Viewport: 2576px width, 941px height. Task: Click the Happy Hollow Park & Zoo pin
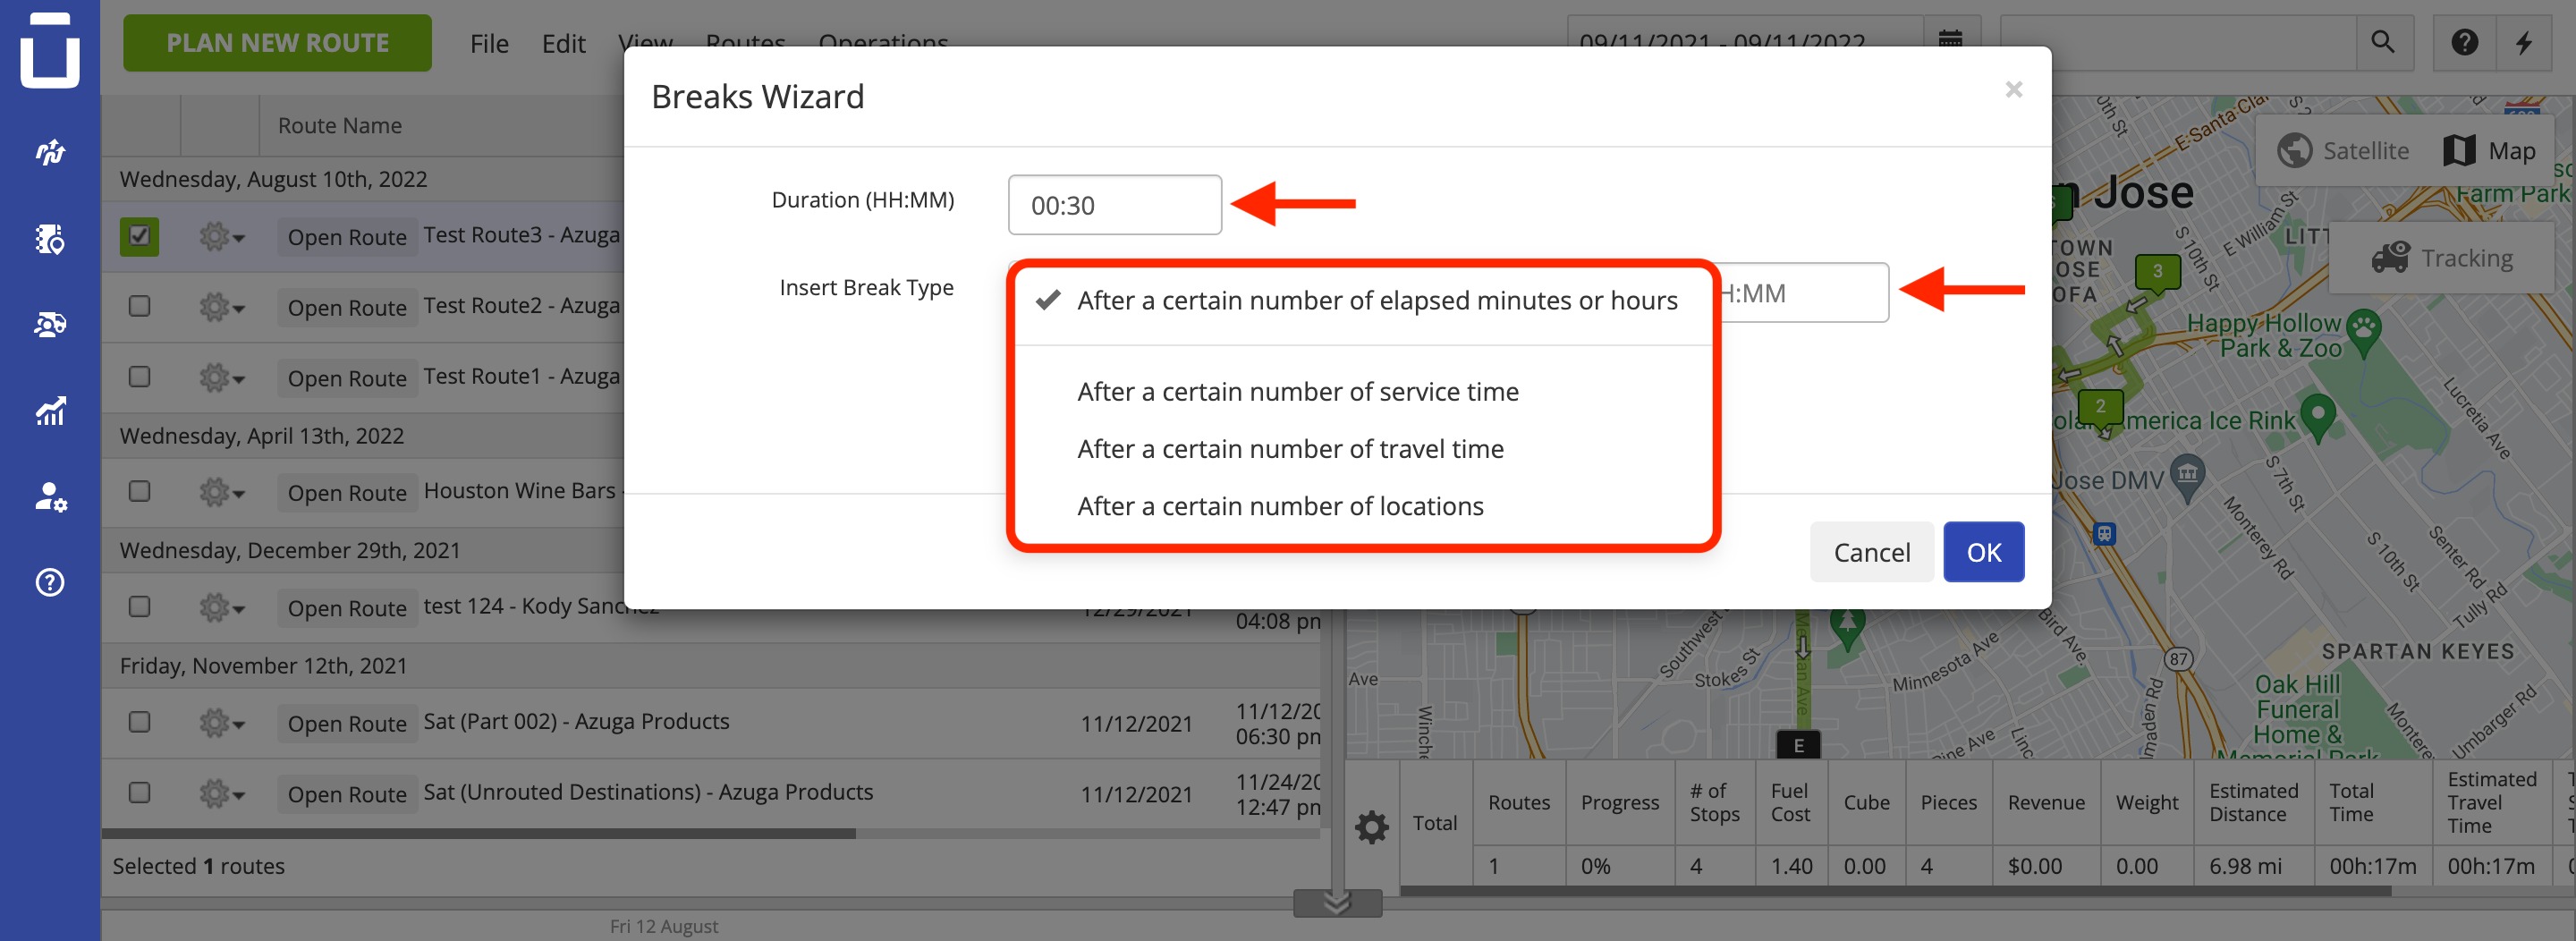2363,331
